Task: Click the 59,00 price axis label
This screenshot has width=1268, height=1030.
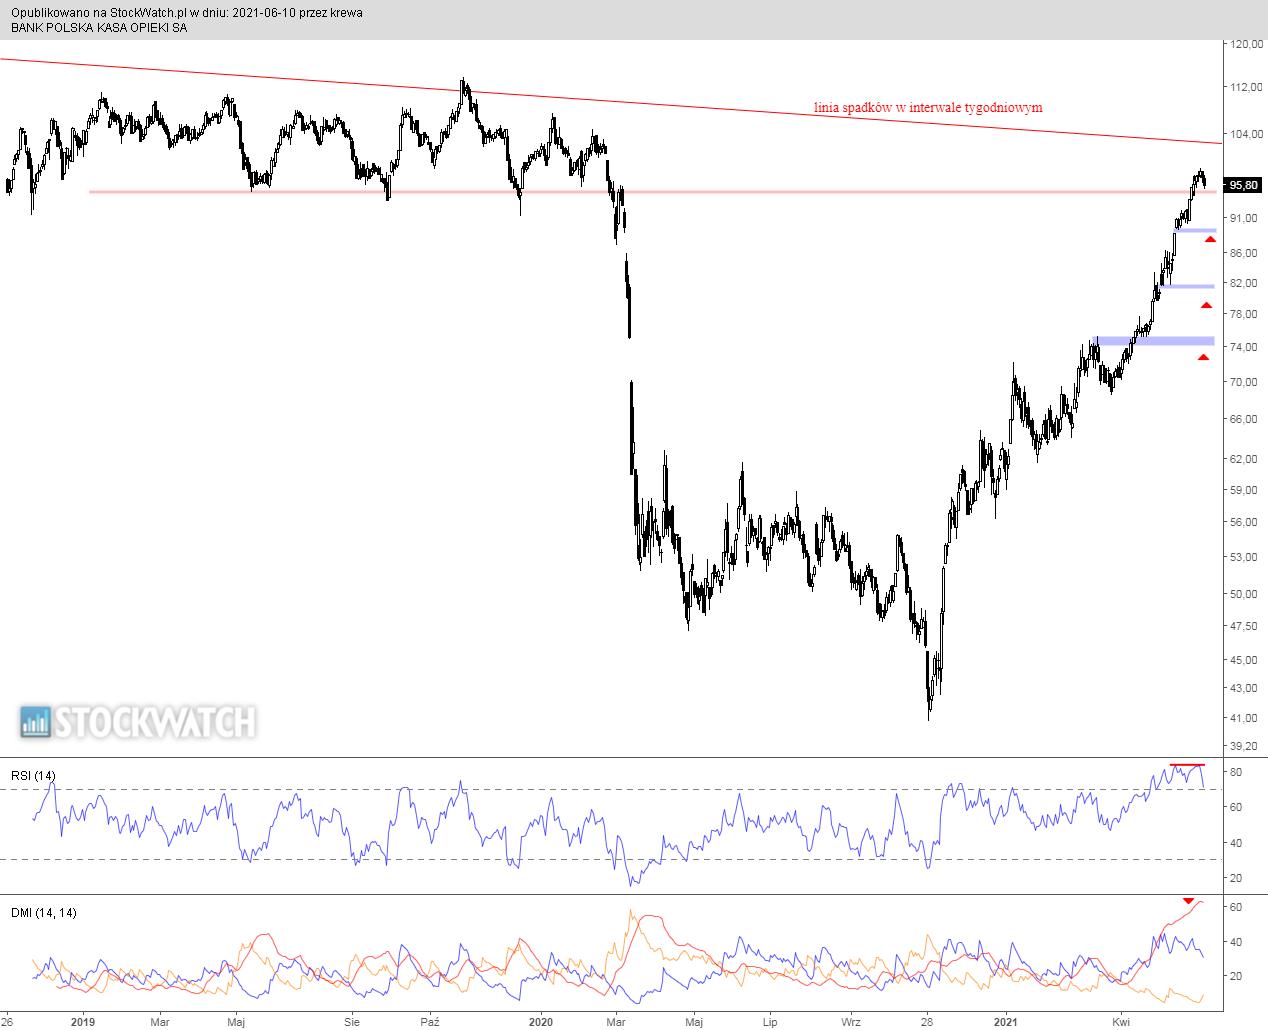Action: (x=1244, y=490)
